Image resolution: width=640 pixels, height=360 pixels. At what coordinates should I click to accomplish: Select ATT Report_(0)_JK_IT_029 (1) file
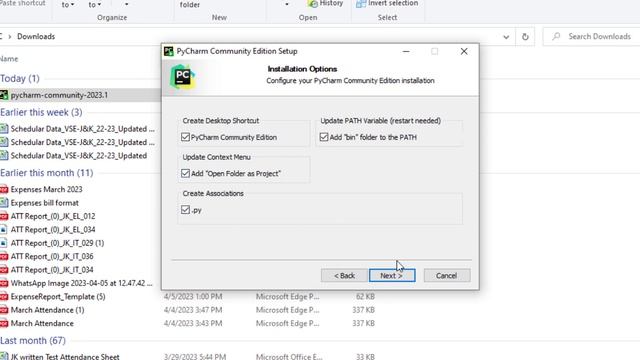pyautogui.click(x=57, y=243)
